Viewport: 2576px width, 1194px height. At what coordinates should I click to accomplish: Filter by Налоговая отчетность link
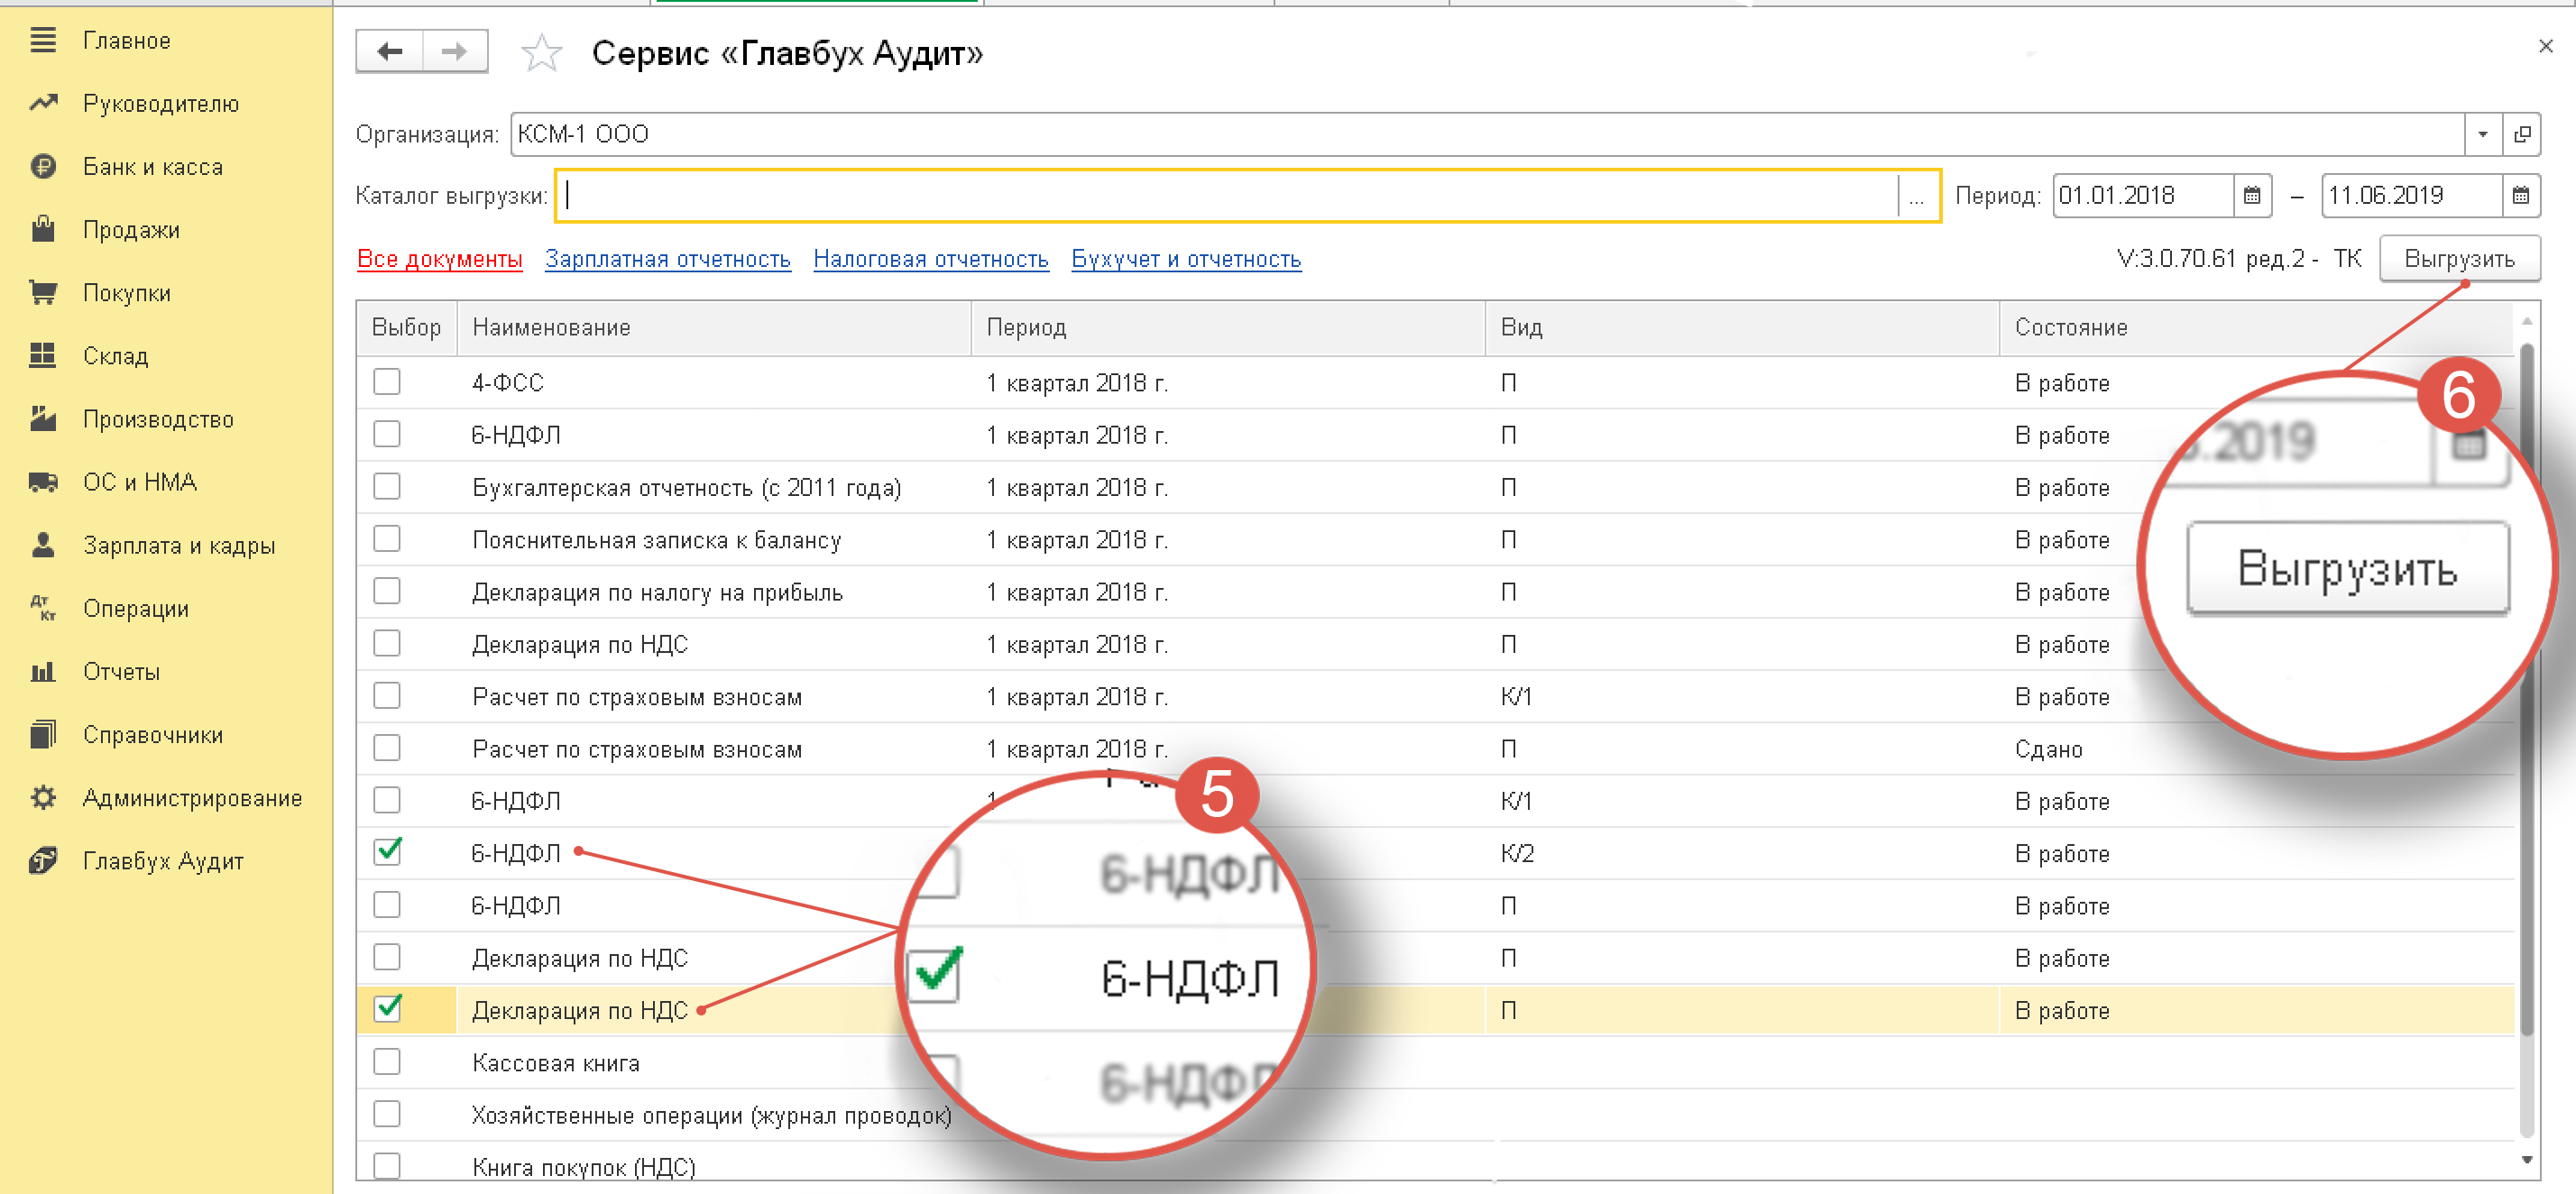(930, 259)
